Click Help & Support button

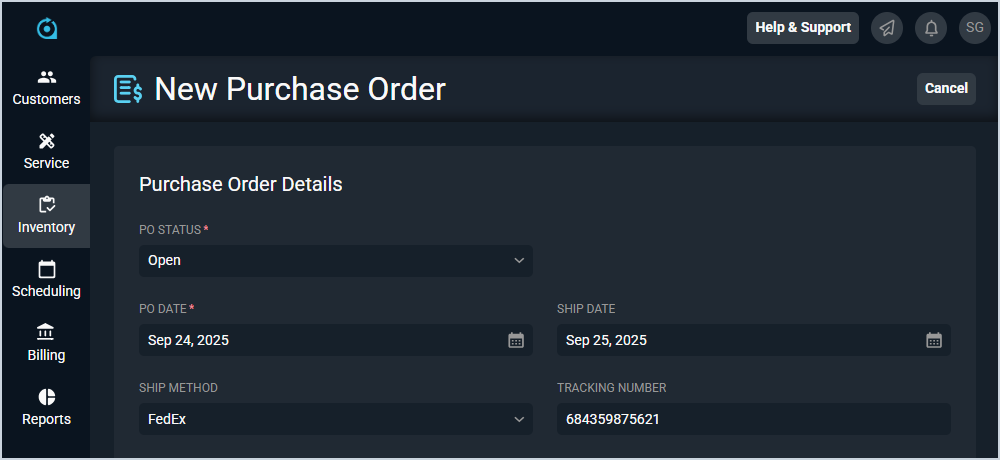(x=803, y=28)
